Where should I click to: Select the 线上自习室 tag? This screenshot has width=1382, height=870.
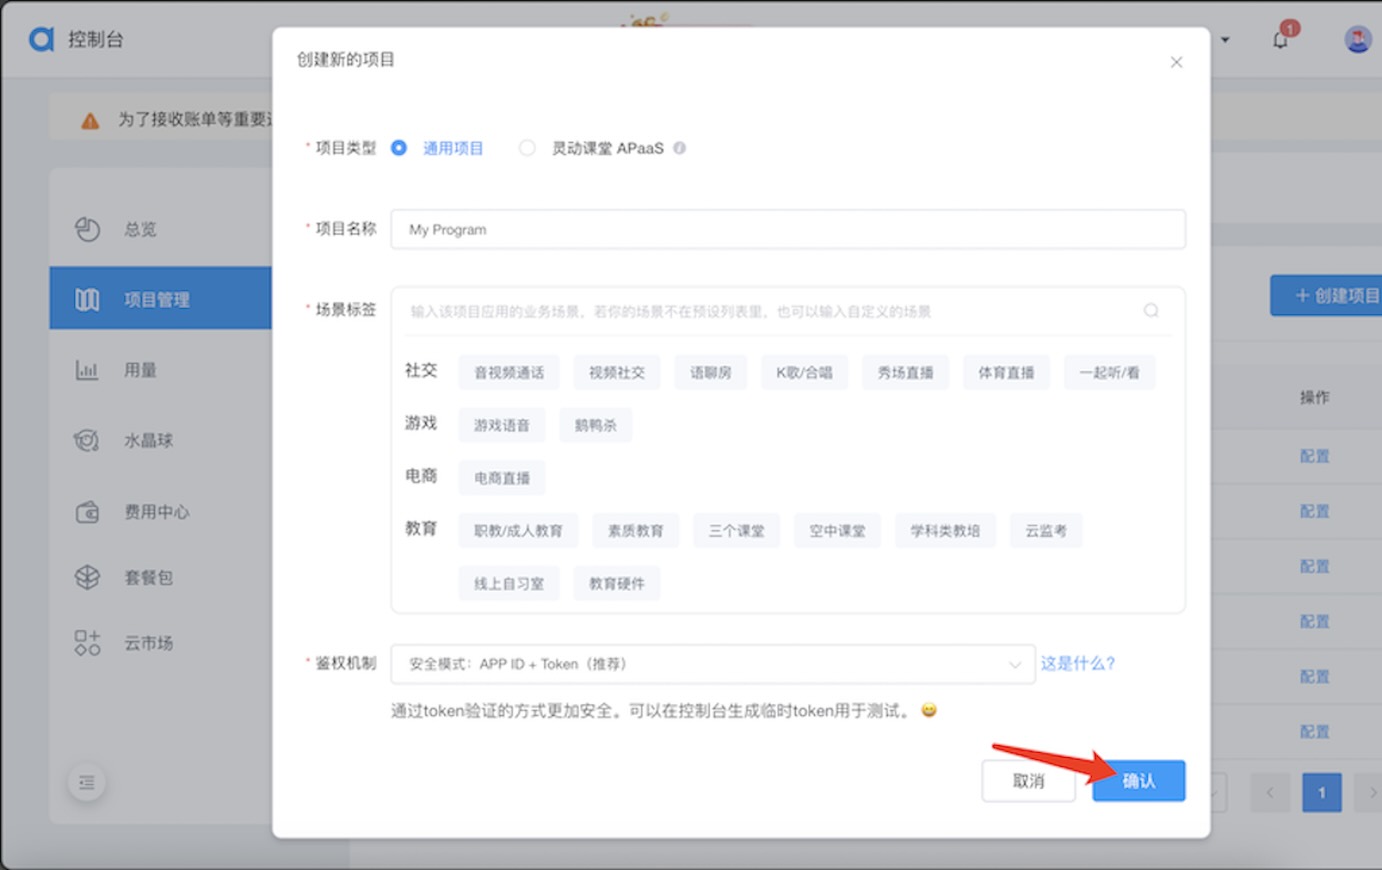coord(509,583)
